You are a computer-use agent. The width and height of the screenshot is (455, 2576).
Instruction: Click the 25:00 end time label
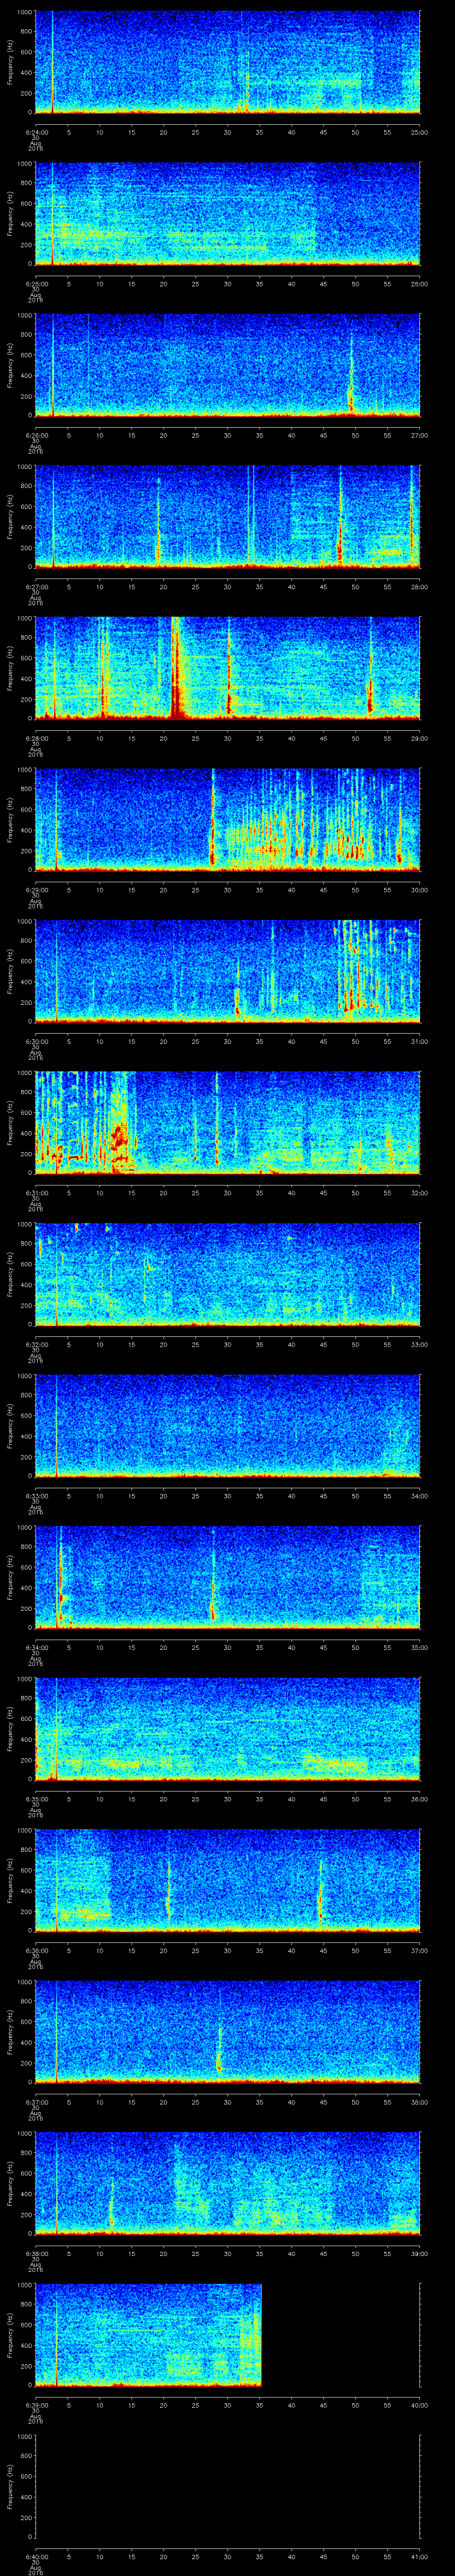(419, 132)
